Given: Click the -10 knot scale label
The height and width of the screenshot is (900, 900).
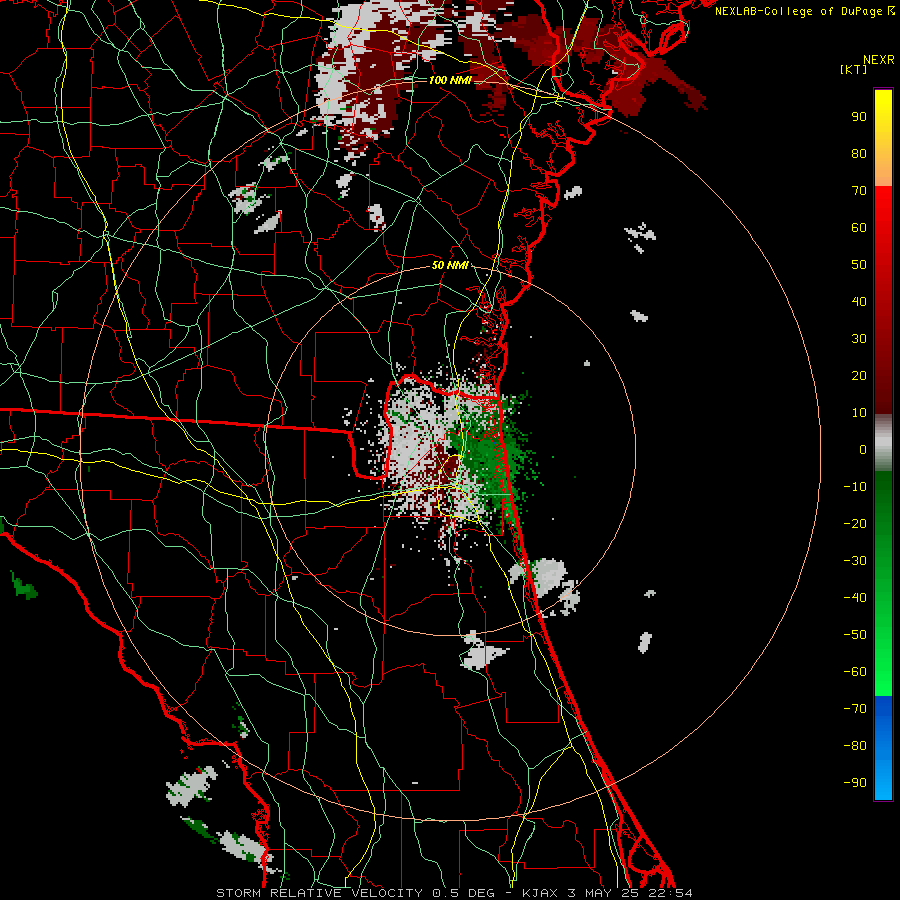Looking at the screenshot, I should tap(855, 487).
